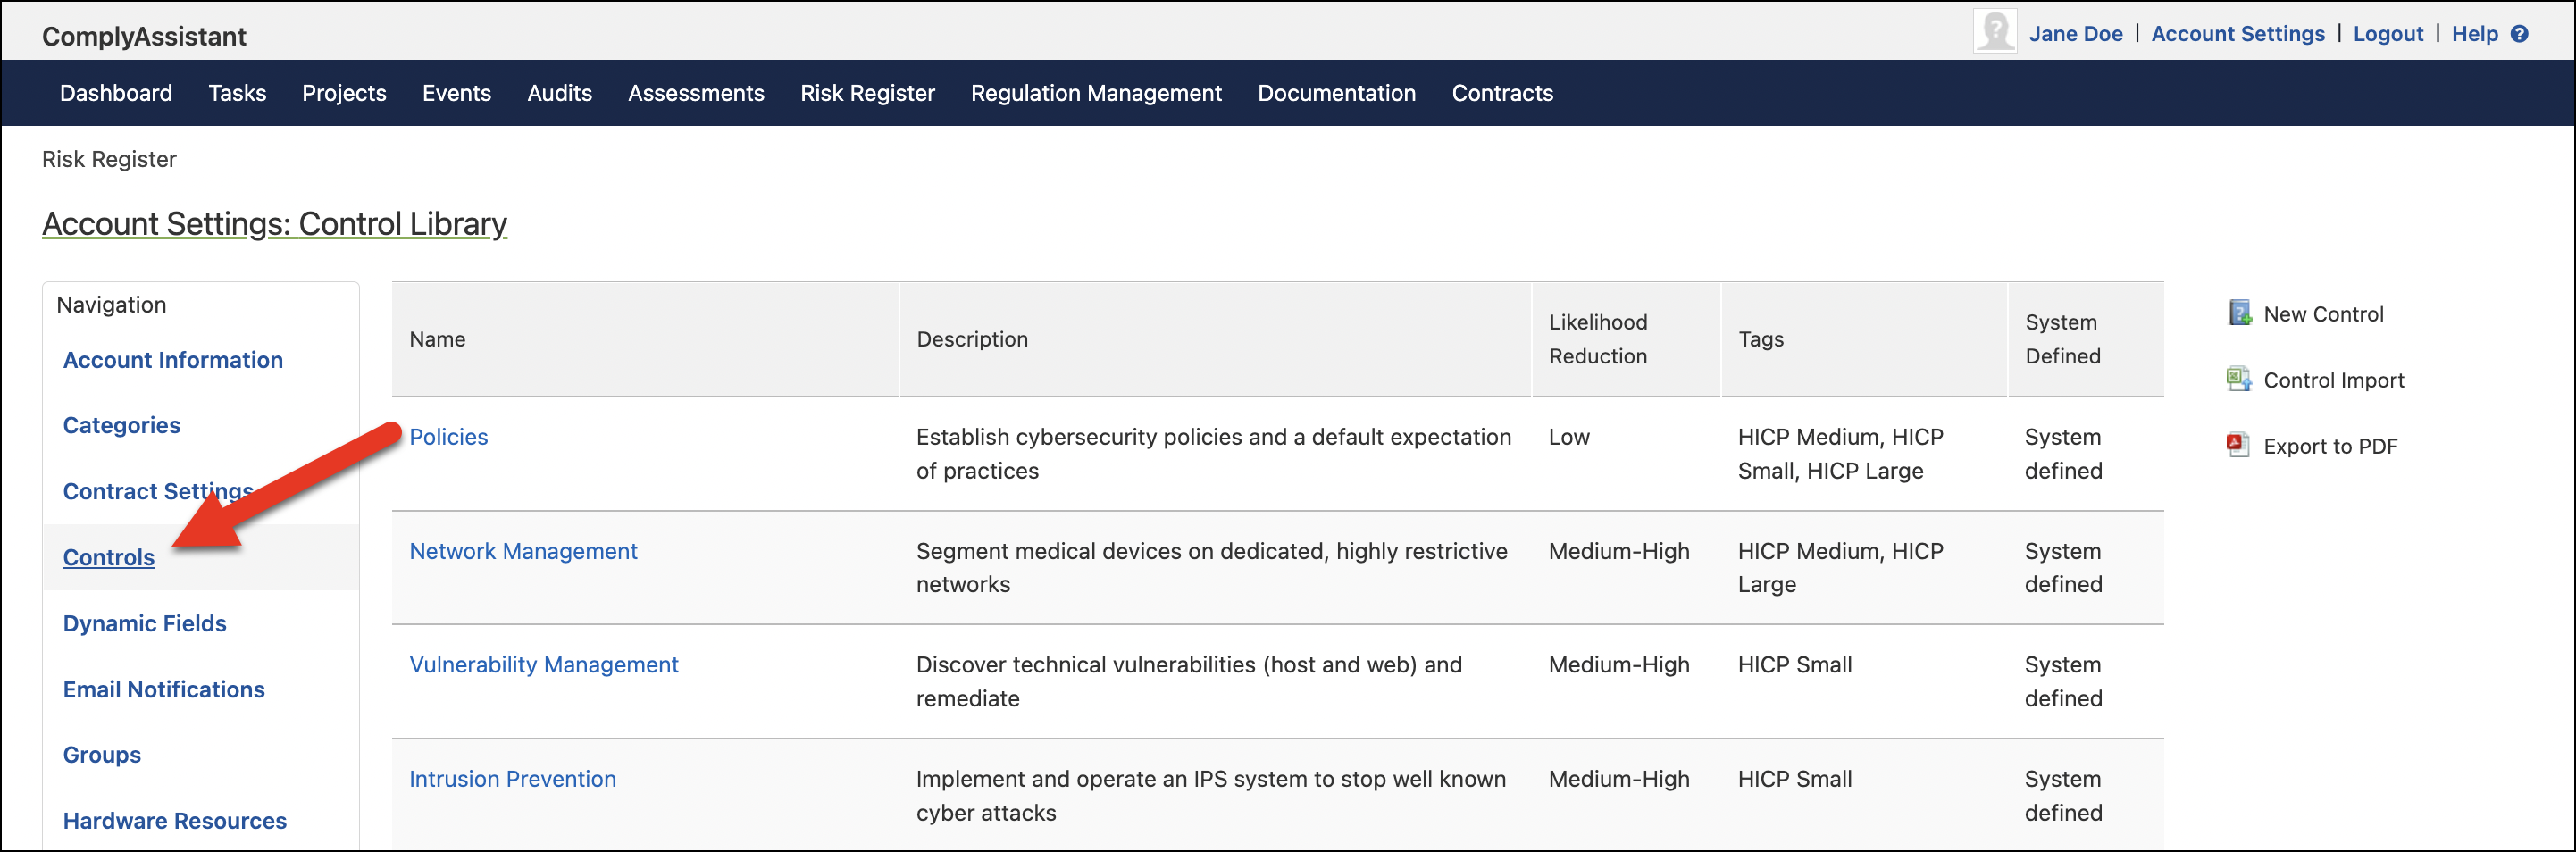The height and width of the screenshot is (852, 2576).
Task: Open the Events menu item
Action: 457,93
